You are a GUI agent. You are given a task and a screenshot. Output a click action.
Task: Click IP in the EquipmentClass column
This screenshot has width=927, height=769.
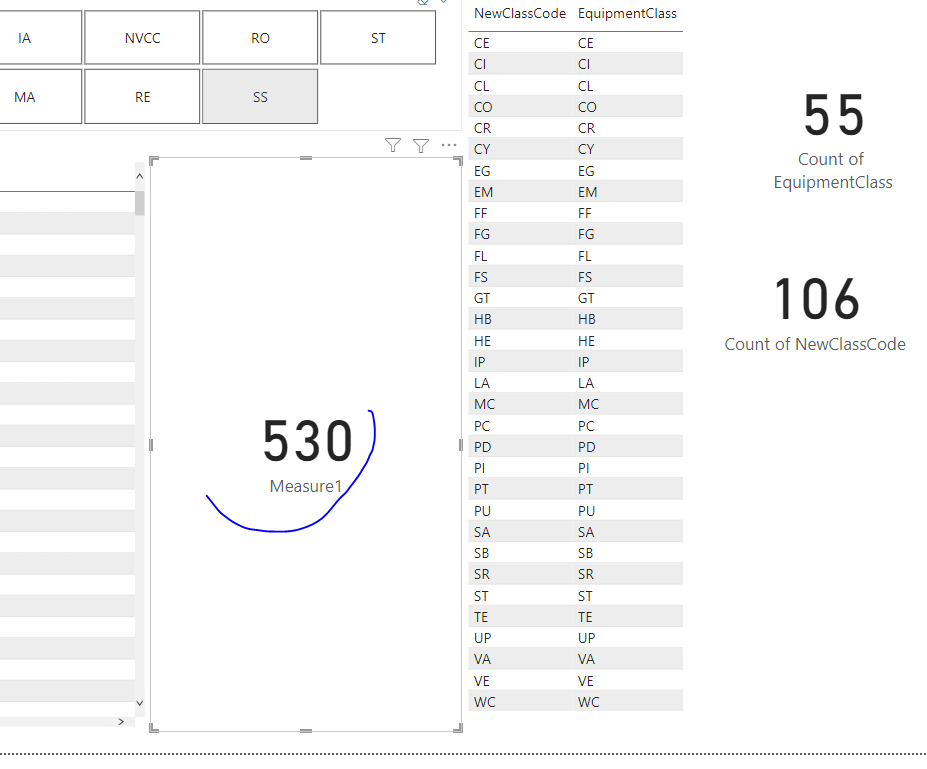coord(584,362)
